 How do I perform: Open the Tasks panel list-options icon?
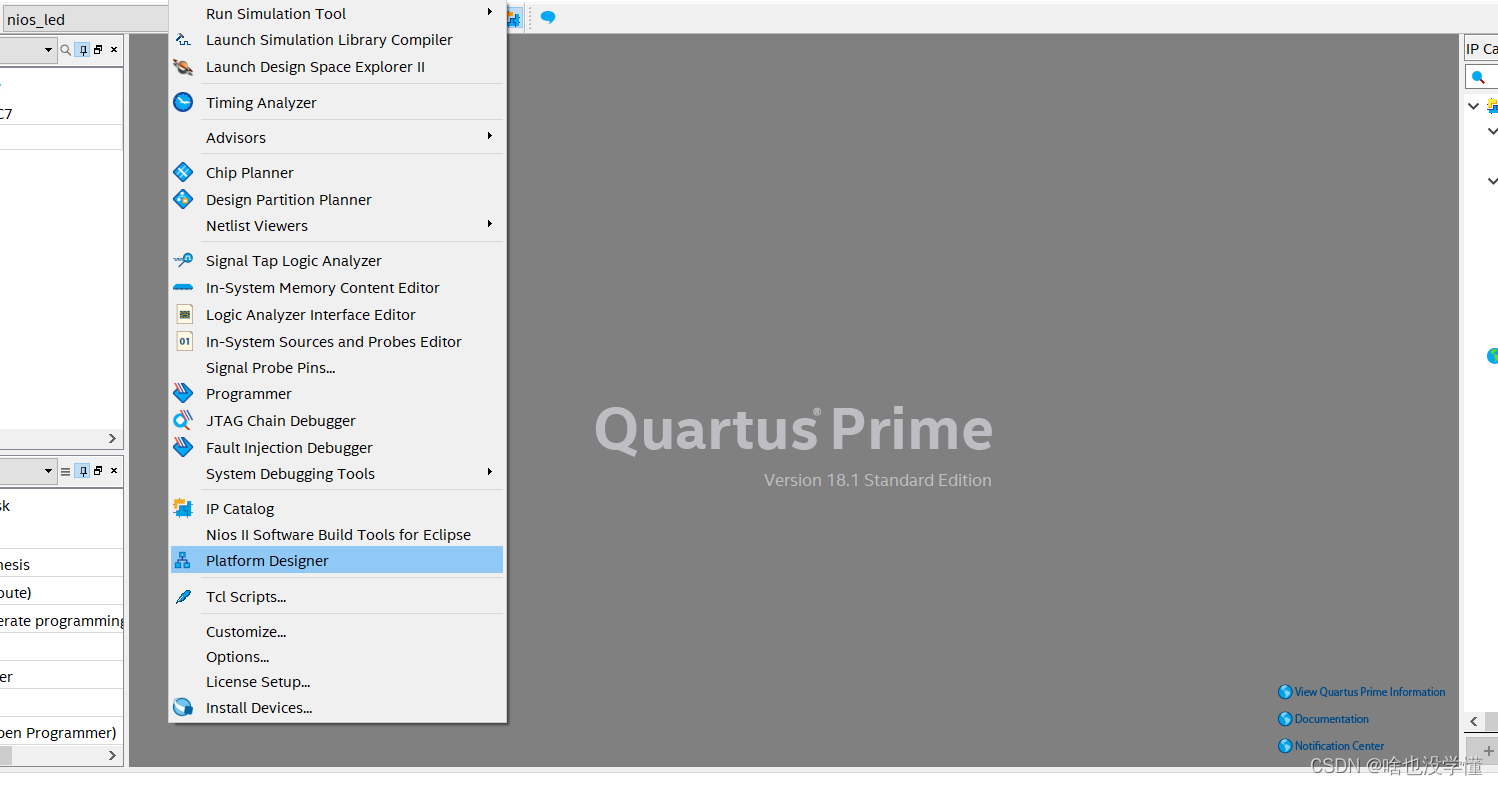[66, 470]
